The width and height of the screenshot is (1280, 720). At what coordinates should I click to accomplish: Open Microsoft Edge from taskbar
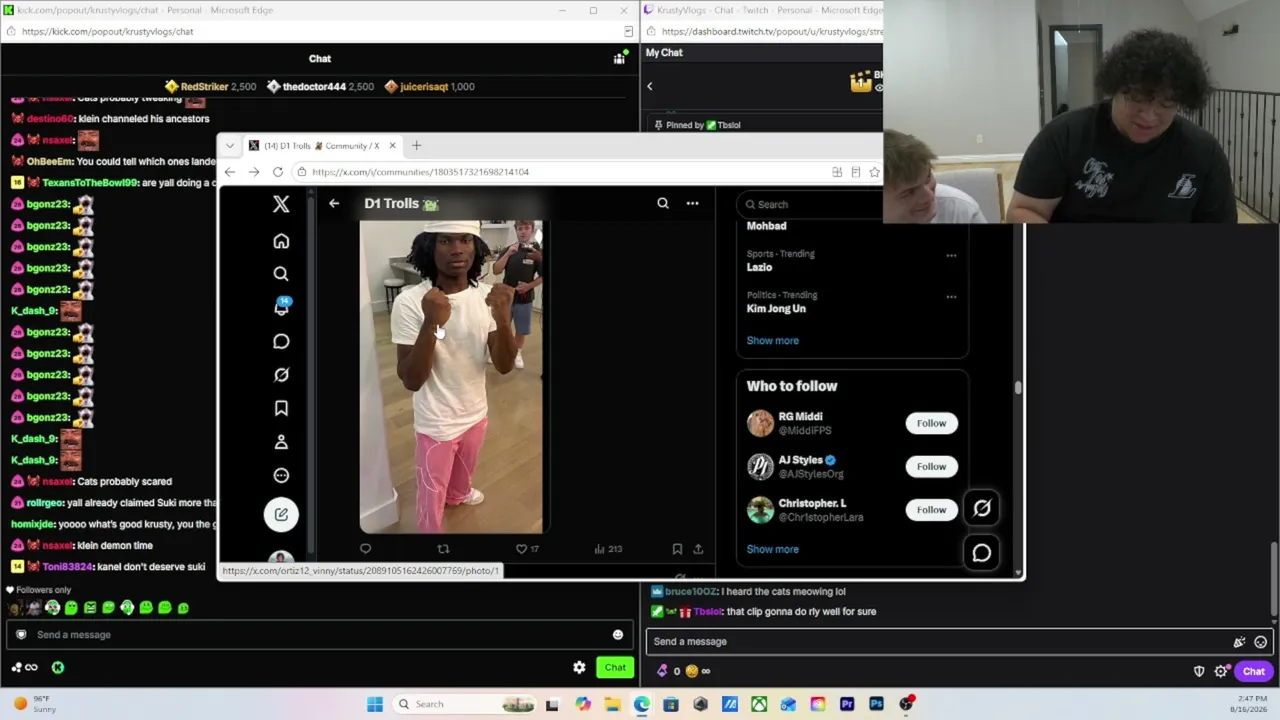point(641,704)
